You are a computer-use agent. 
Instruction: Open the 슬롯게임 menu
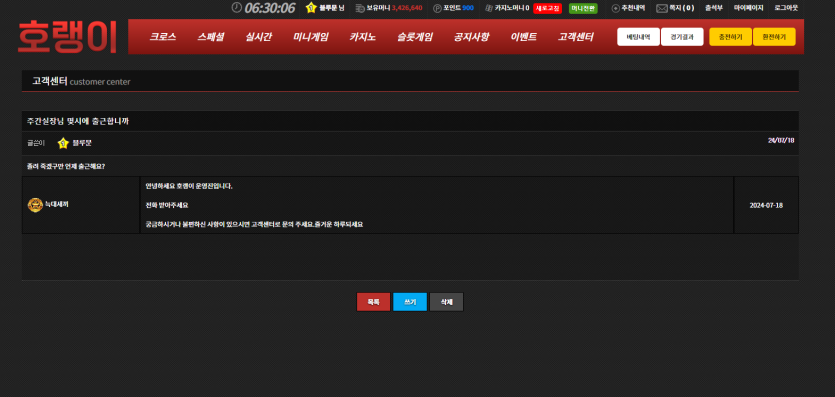click(x=415, y=37)
